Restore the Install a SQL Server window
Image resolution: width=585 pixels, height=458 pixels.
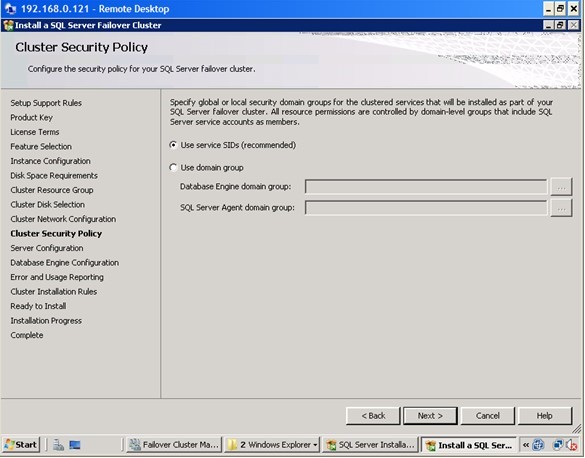(x=560, y=25)
